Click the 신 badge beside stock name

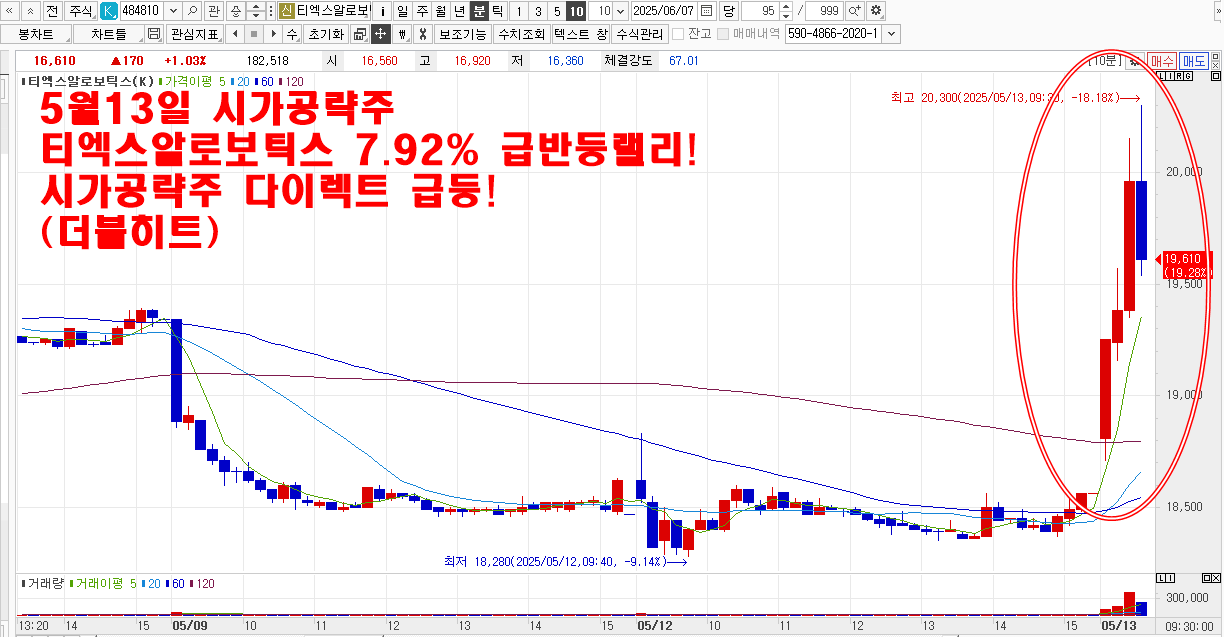point(287,11)
